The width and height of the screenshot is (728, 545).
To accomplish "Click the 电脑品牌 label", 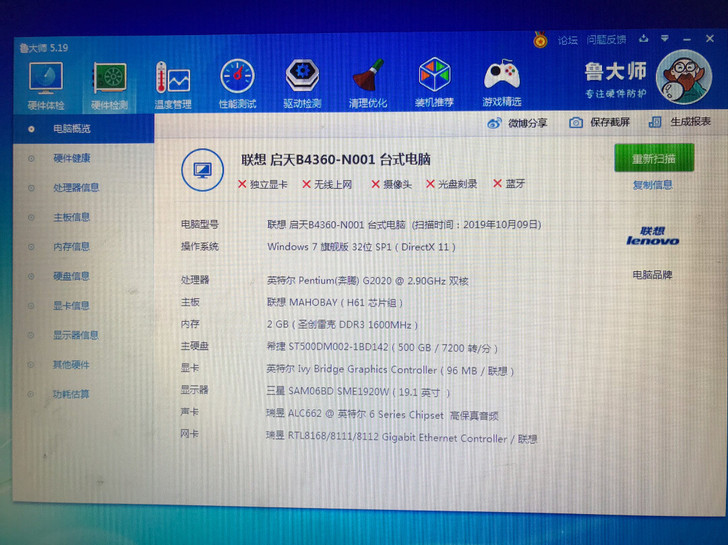I will point(652,275).
